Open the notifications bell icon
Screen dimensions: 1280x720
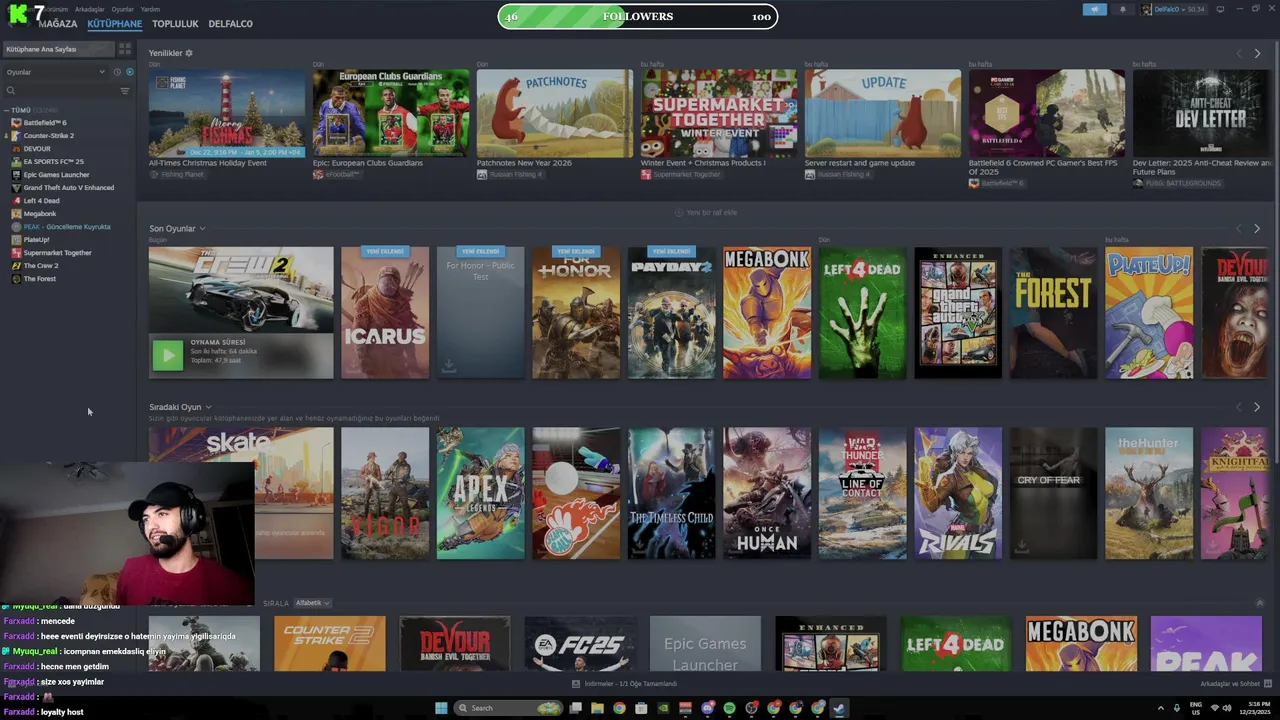[1122, 9]
